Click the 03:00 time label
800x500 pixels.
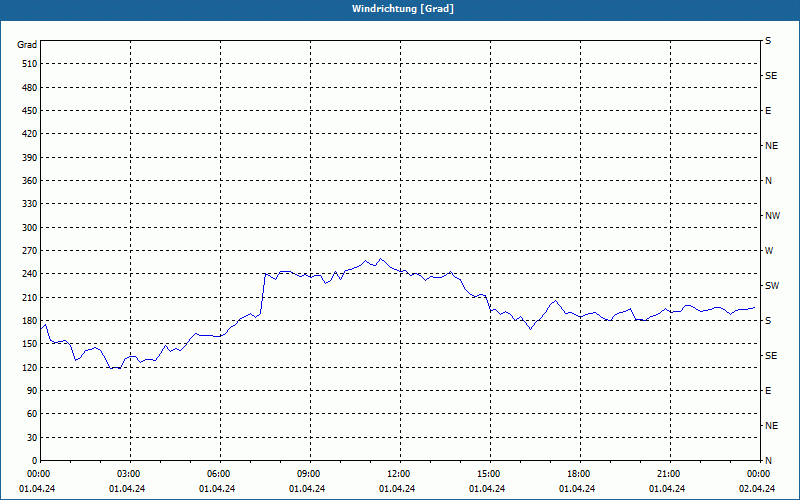click(131, 474)
